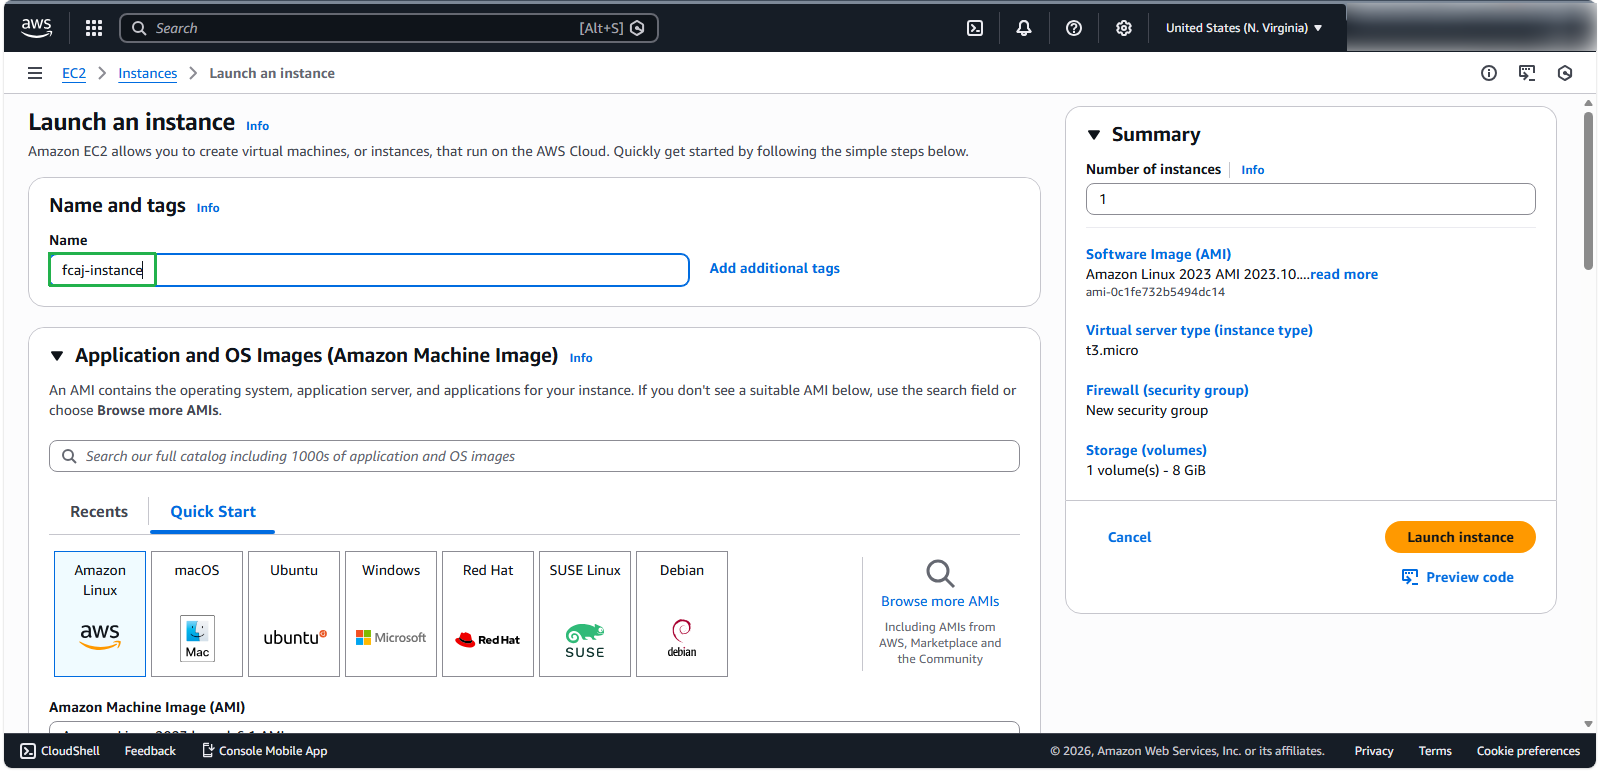Viewport: 1600px width, 772px height.
Task: Focus the Number of instances field
Action: pos(1311,199)
